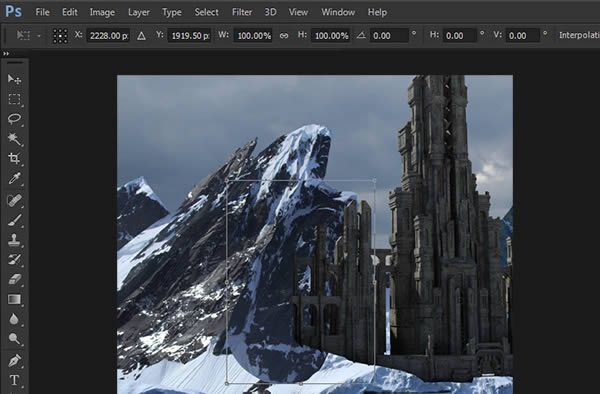Click the top-left transform handle
This screenshot has width=600, height=394.
[x=227, y=180]
